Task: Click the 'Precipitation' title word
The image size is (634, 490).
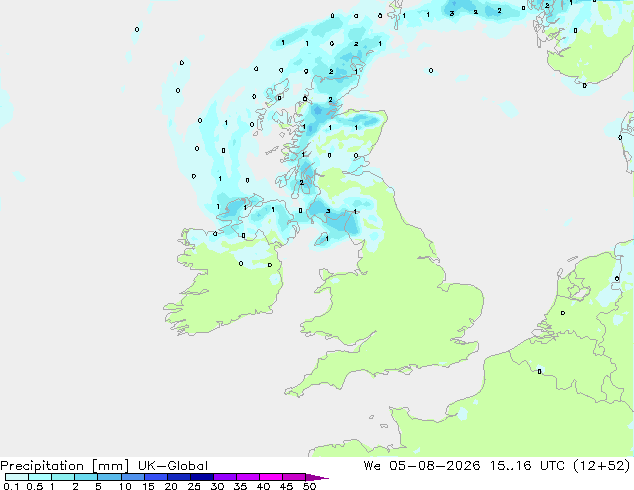Action: click(42, 466)
